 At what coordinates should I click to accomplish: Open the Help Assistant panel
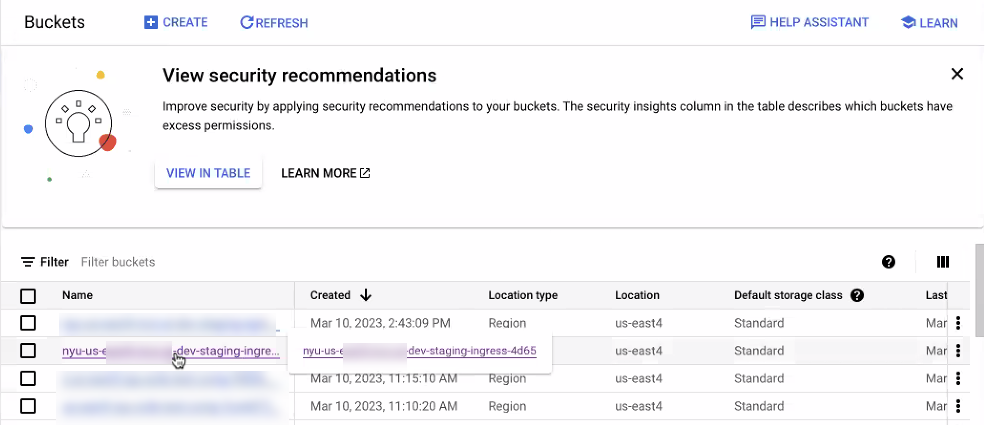pos(810,23)
